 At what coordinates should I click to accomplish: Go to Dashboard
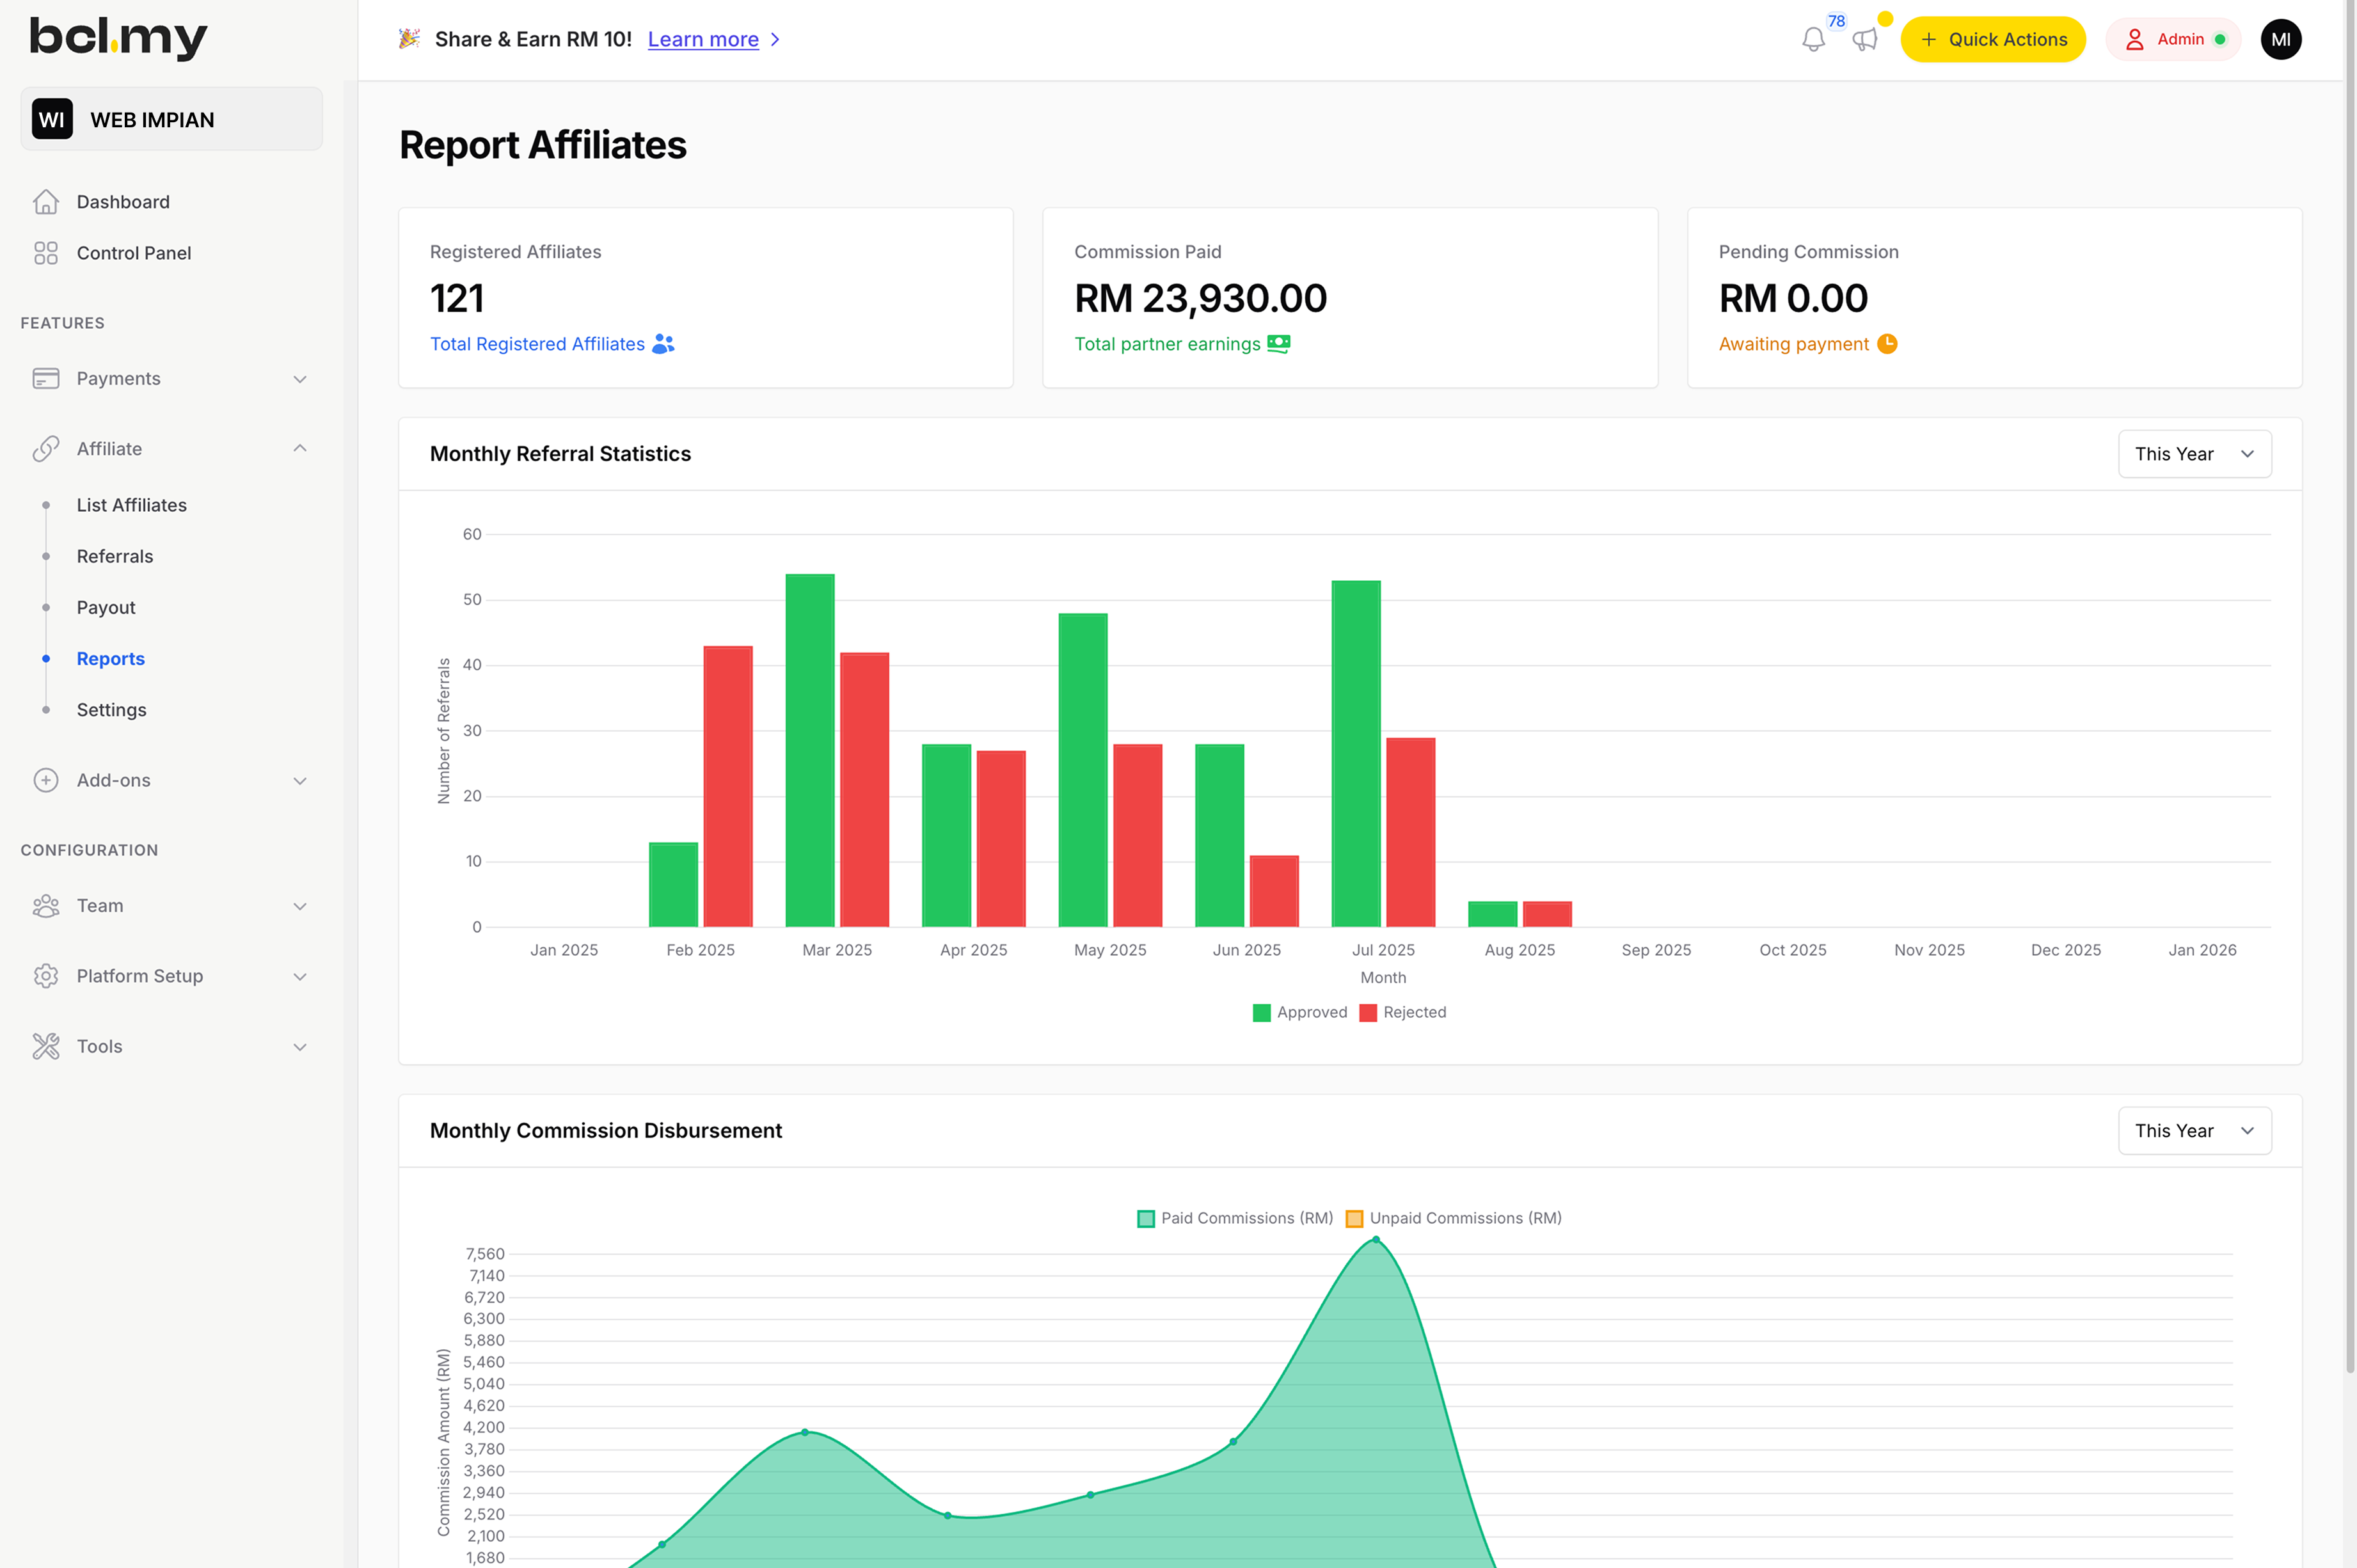point(123,202)
